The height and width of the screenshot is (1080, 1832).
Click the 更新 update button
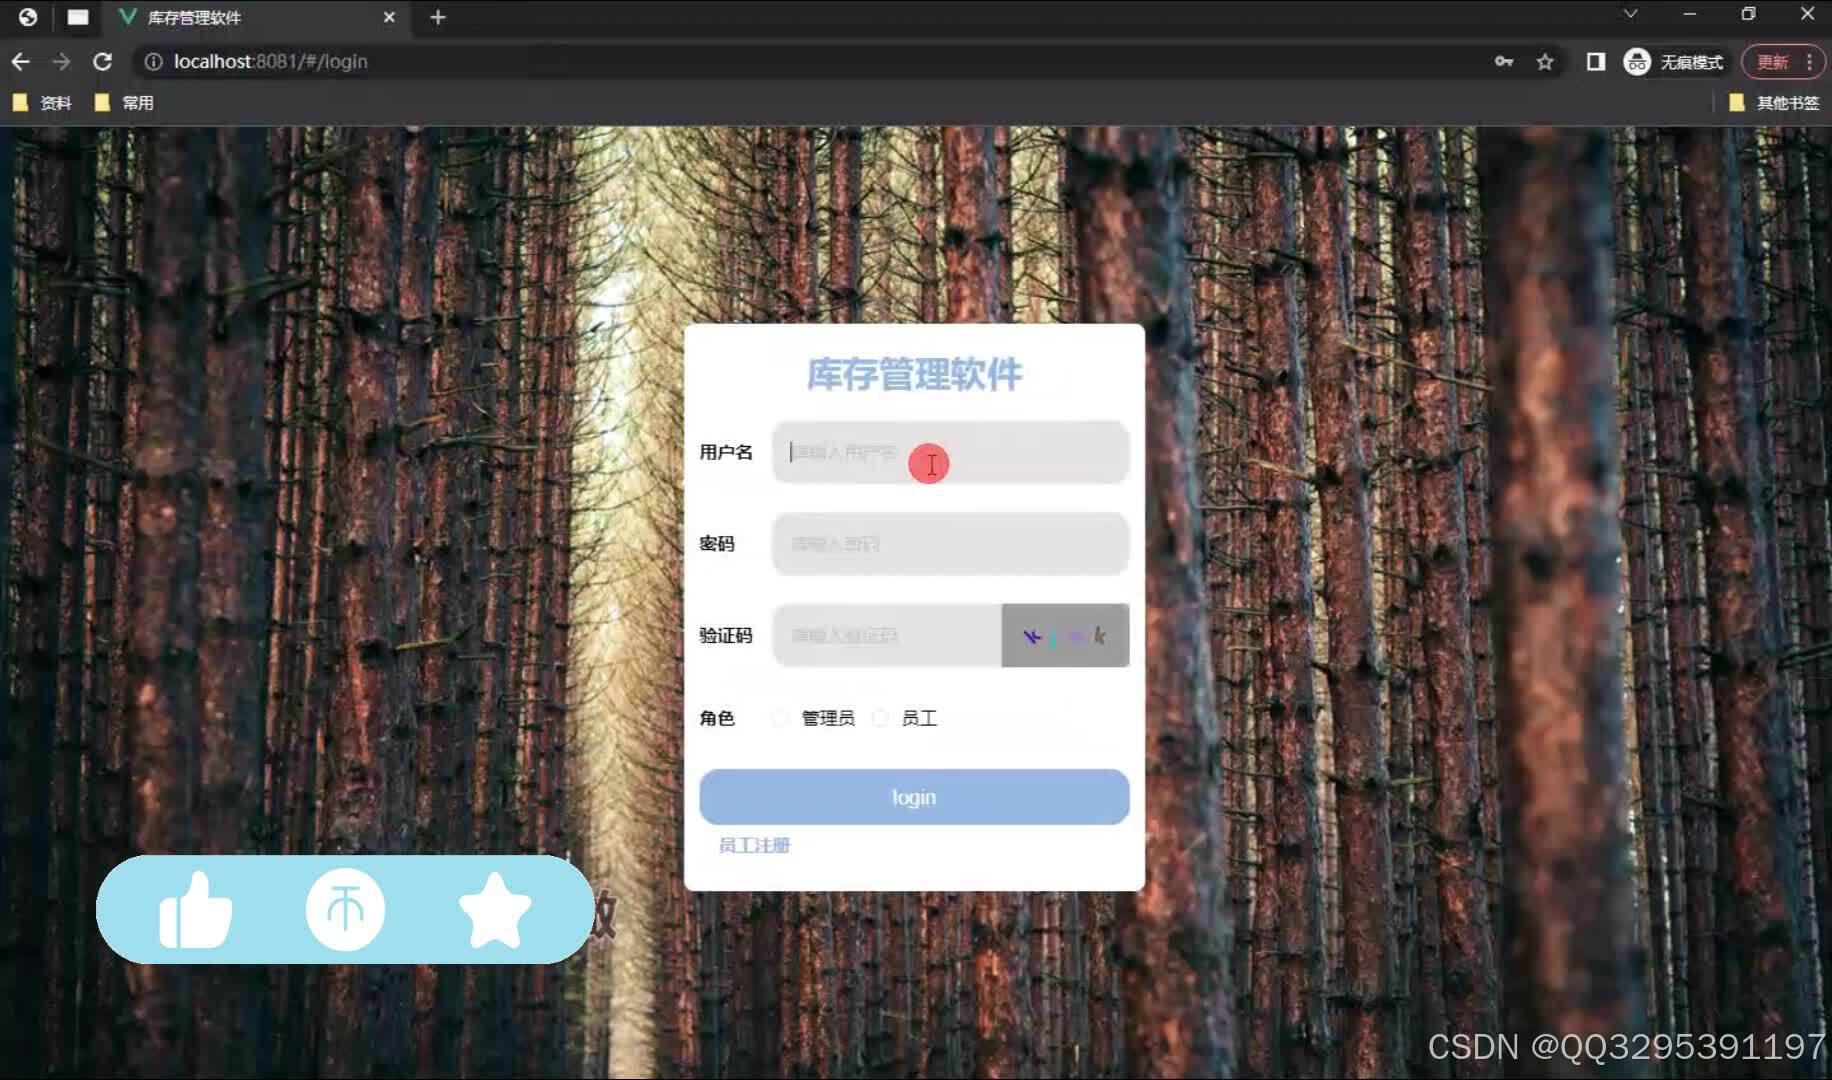[1784, 62]
